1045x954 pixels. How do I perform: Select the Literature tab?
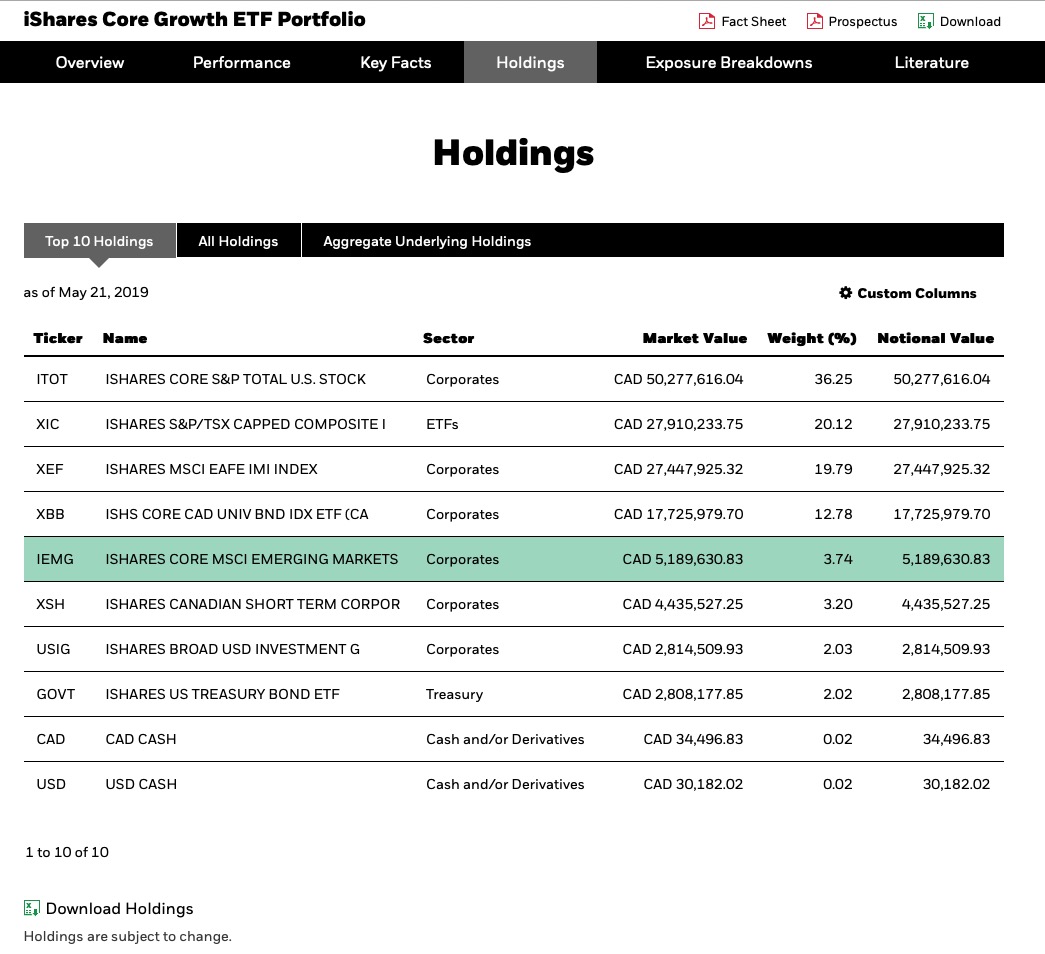click(x=931, y=62)
